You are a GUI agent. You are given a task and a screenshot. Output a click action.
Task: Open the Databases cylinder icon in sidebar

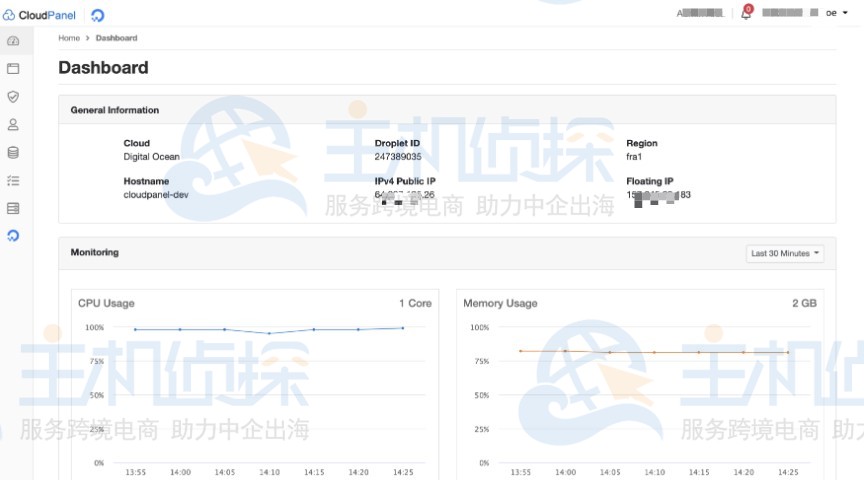click(x=13, y=153)
